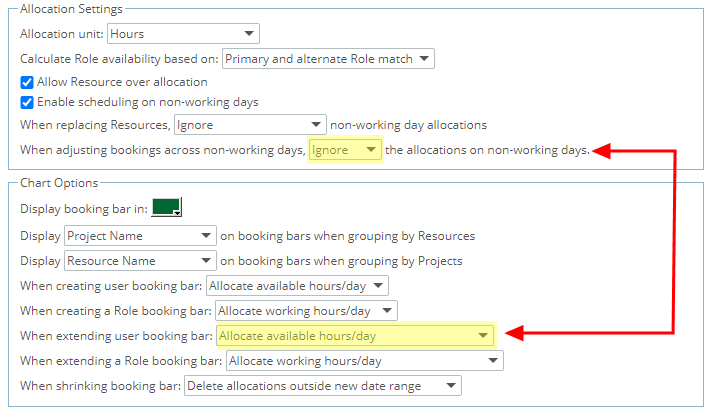Screen dimensions: 717x411
Task: Open the Resource Name display dropdown
Action: coord(140,261)
